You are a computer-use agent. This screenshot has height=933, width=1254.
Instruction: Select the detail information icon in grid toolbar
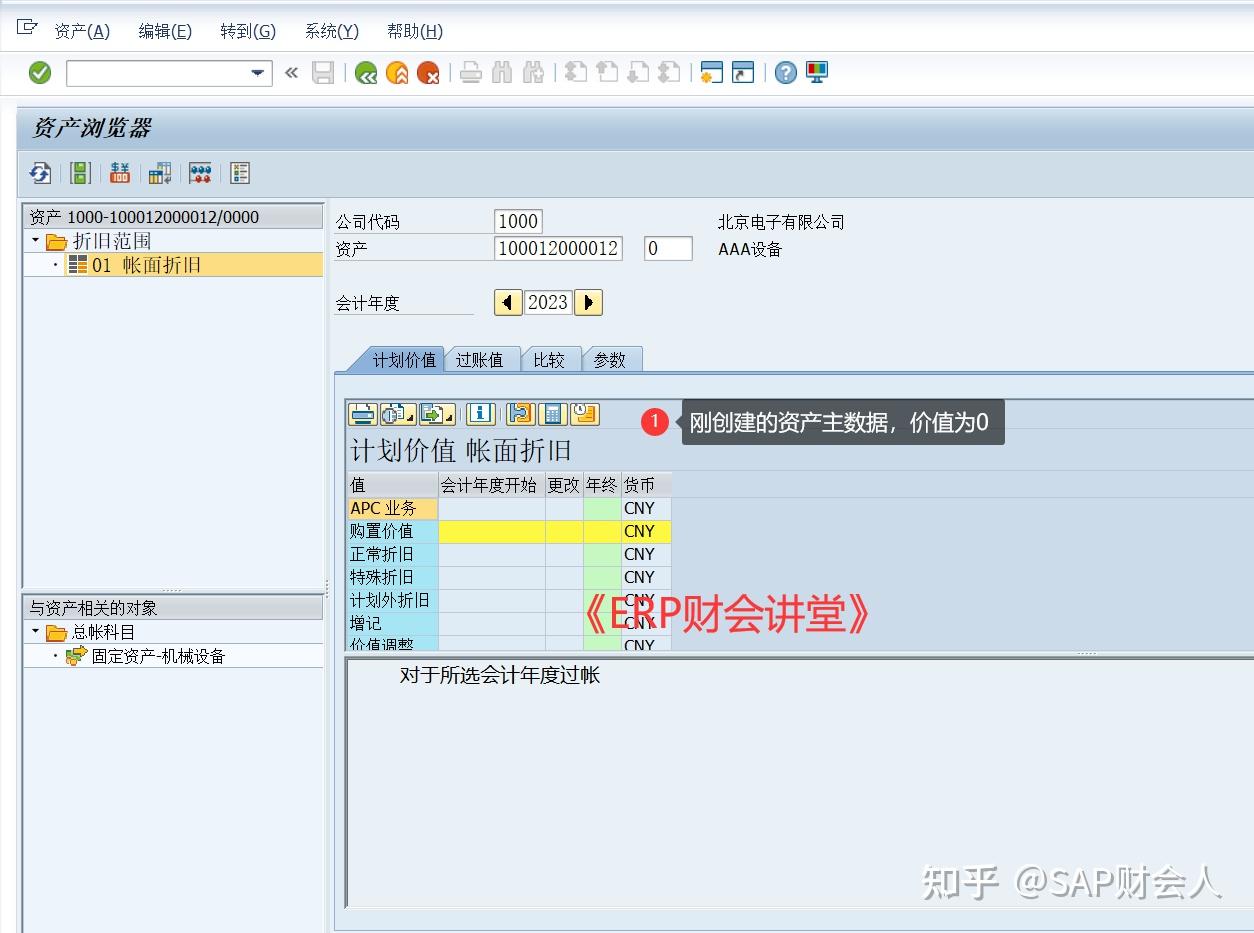[480, 414]
